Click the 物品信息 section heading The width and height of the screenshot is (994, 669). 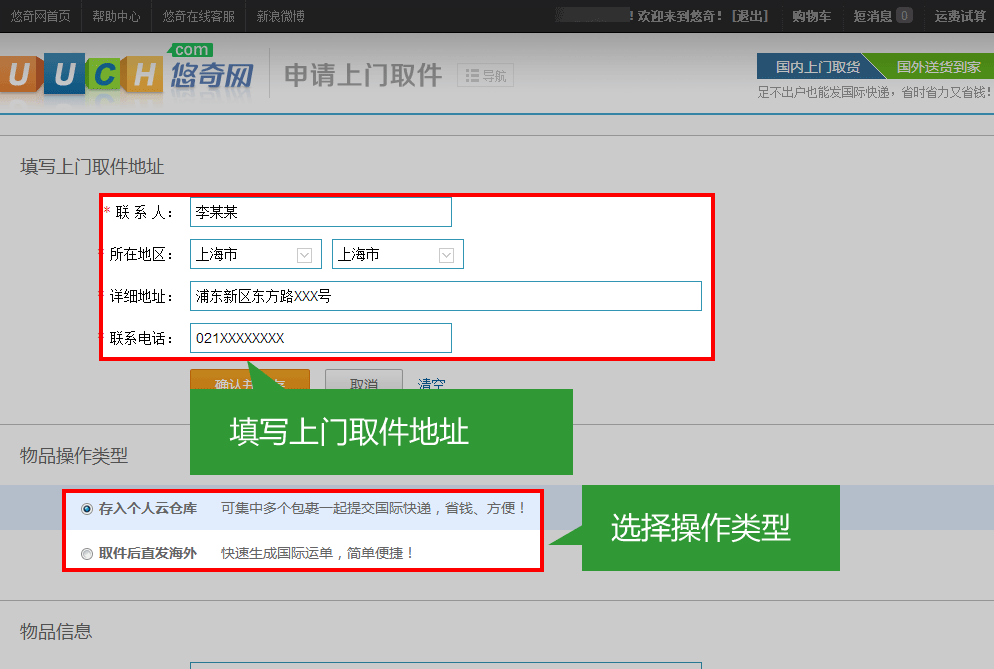[56, 631]
